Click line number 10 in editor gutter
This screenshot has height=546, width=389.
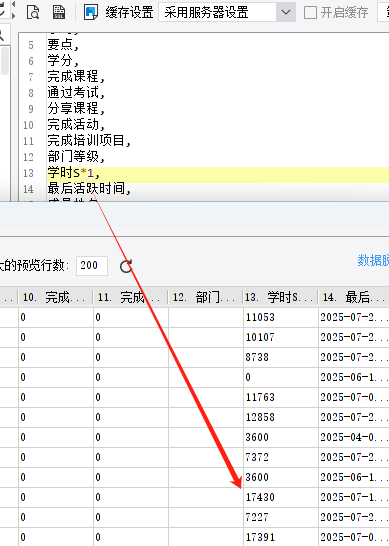(28, 125)
